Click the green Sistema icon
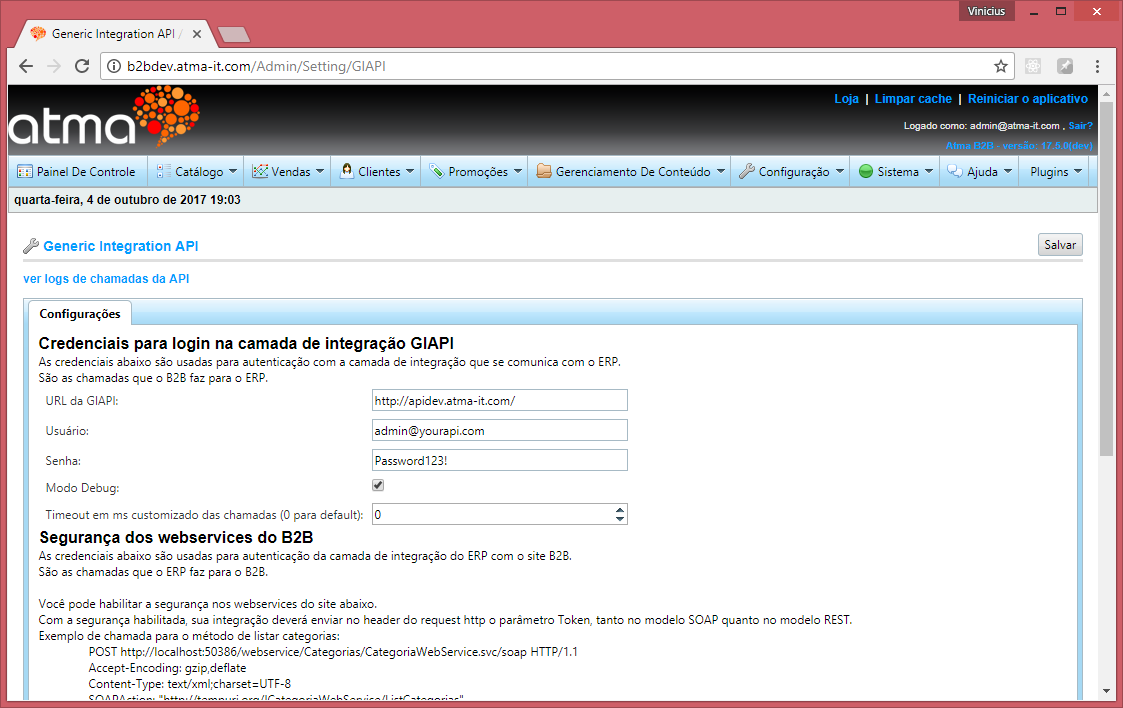 (x=865, y=172)
